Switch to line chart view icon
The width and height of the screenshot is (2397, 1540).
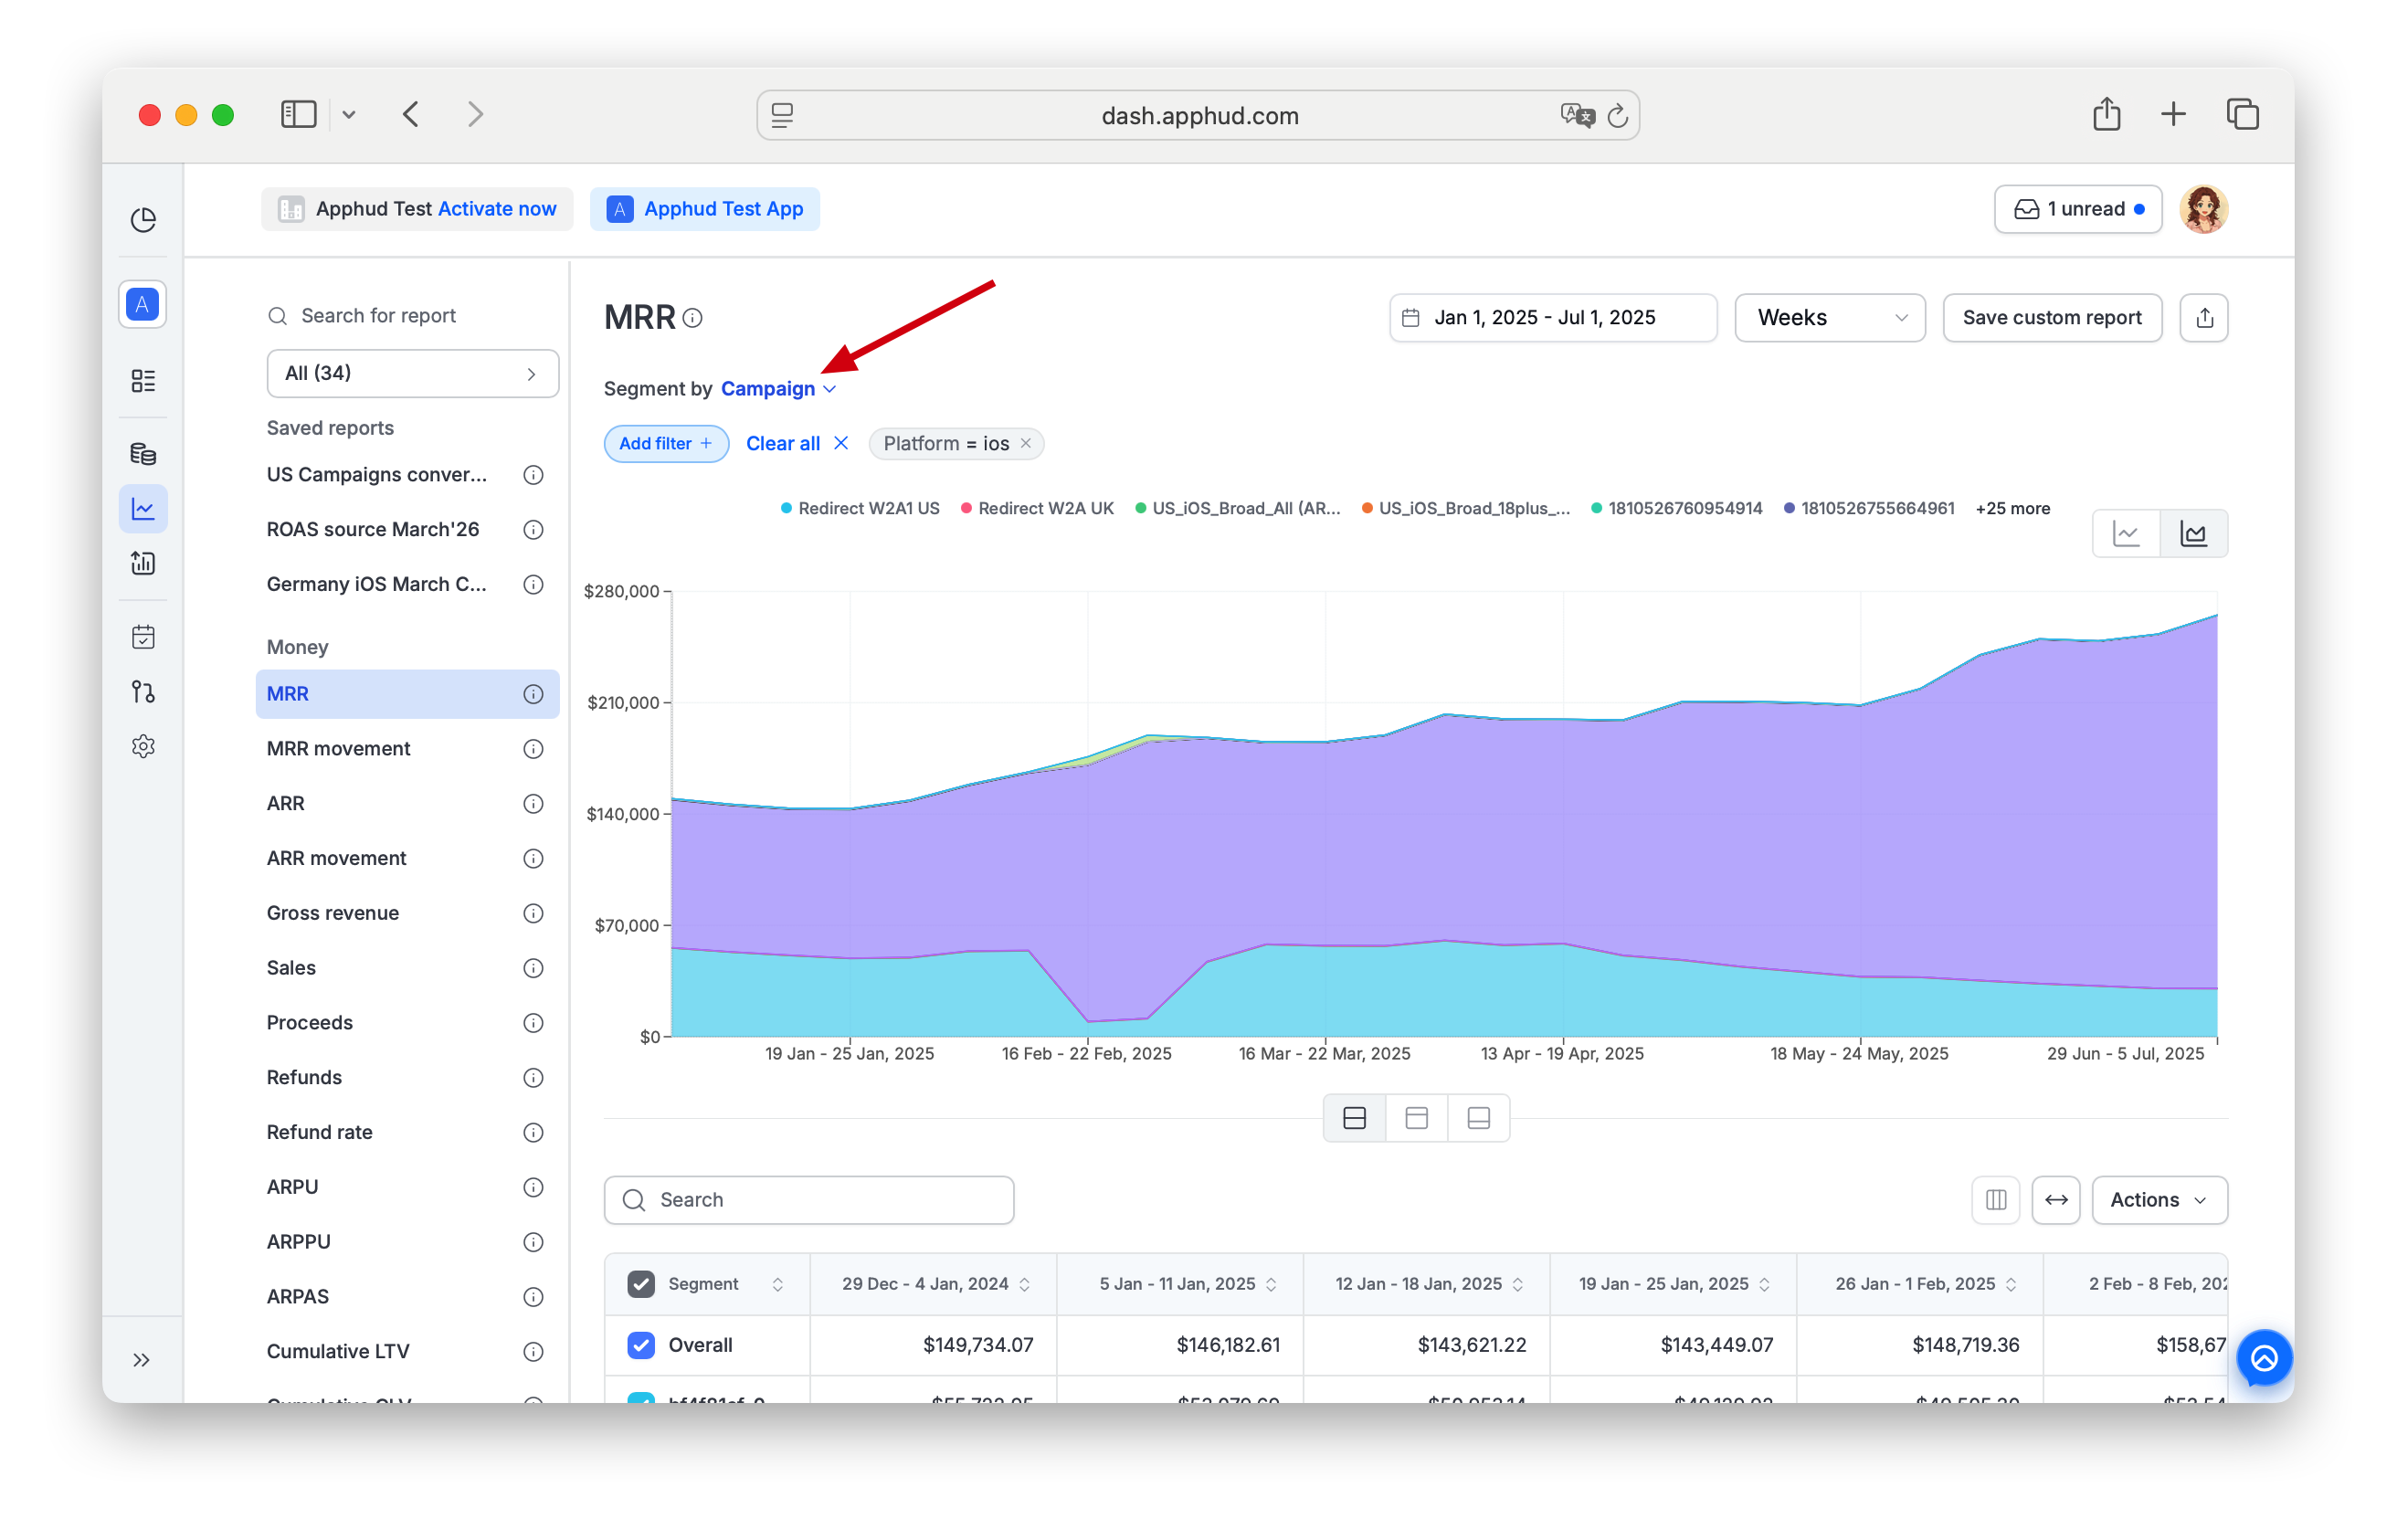coord(2126,534)
